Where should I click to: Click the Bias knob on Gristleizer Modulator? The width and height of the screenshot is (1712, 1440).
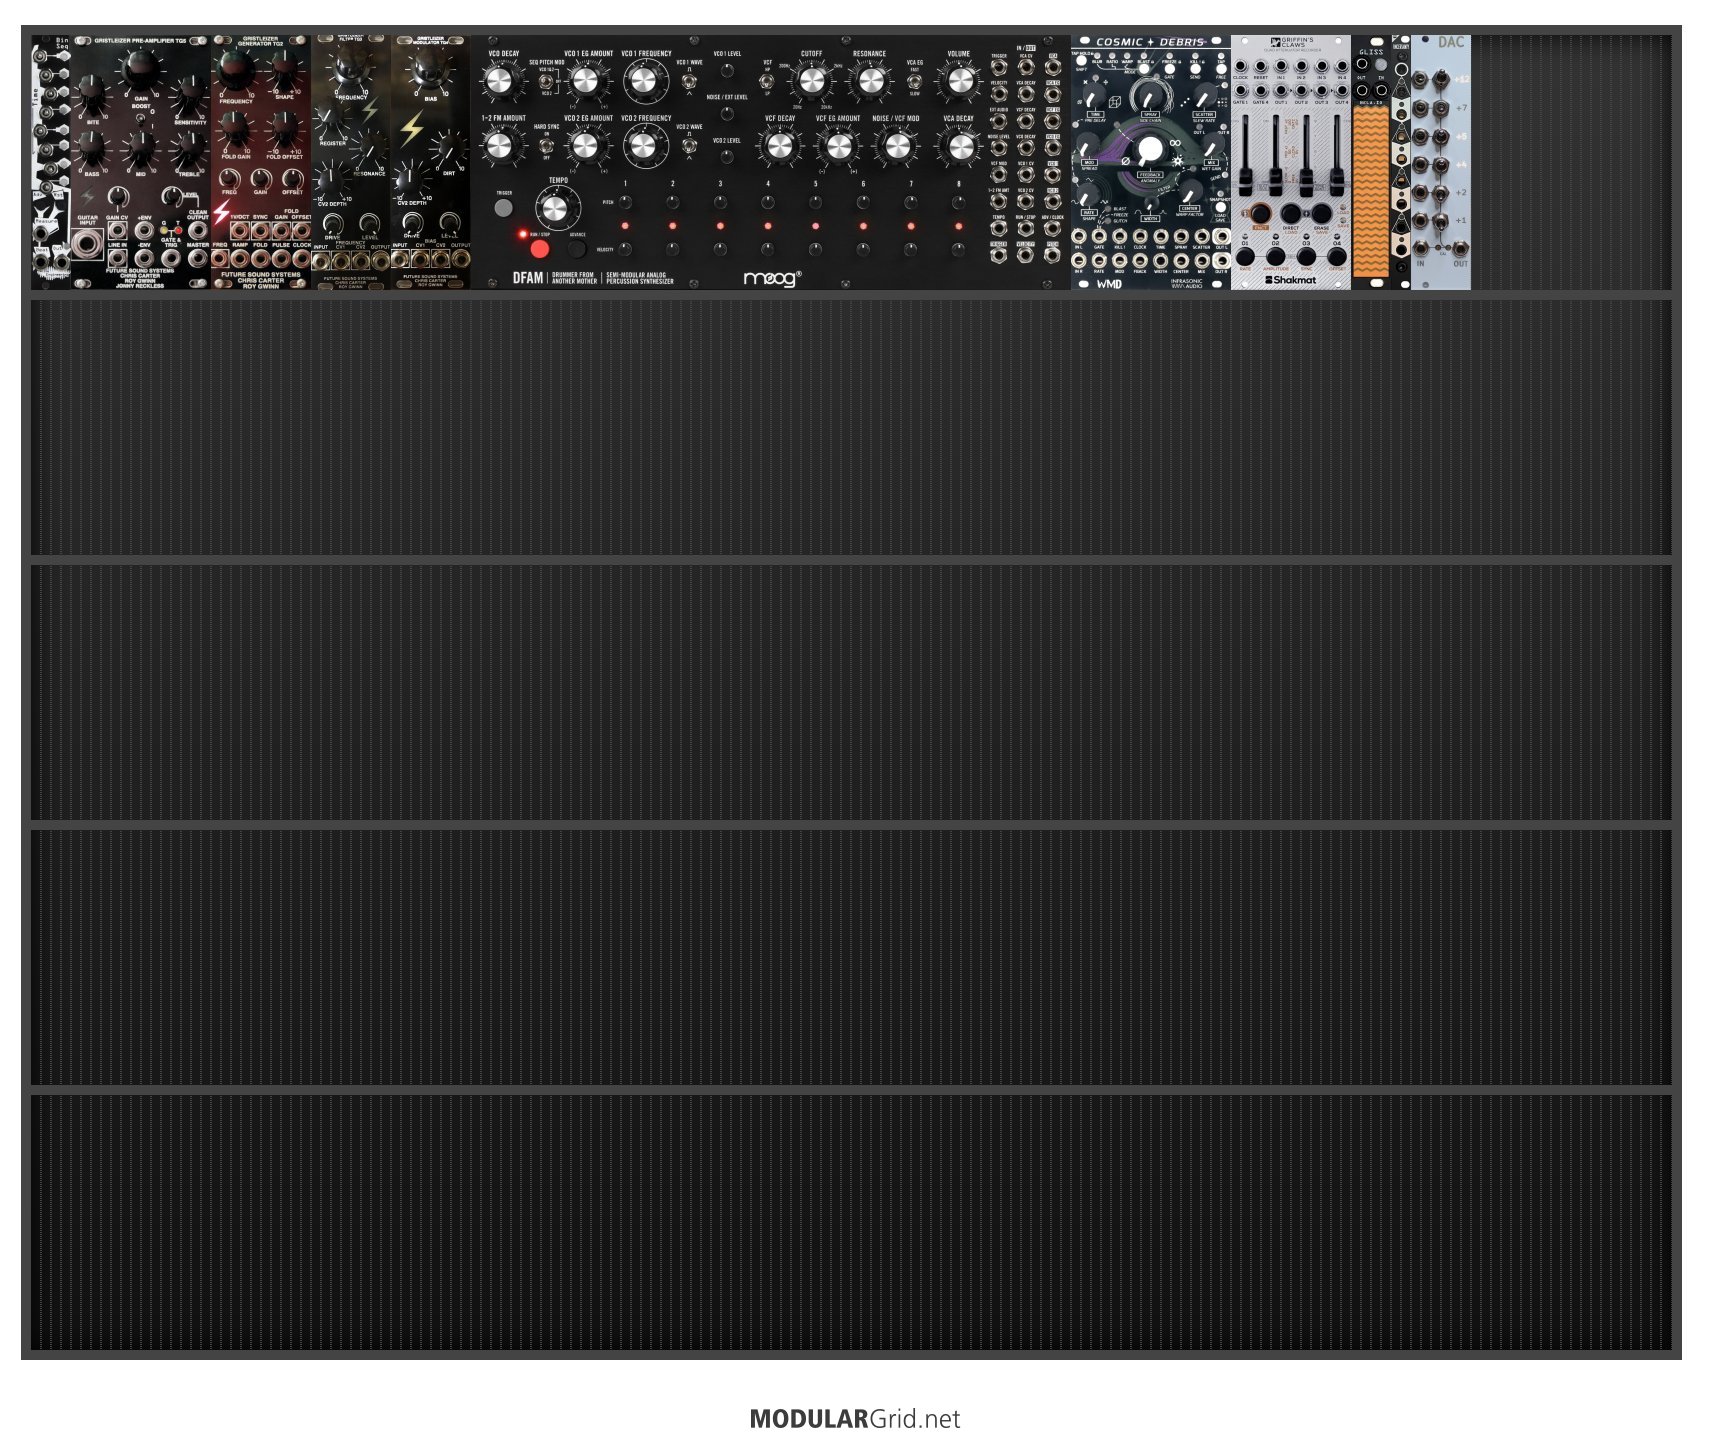(430, 70)
